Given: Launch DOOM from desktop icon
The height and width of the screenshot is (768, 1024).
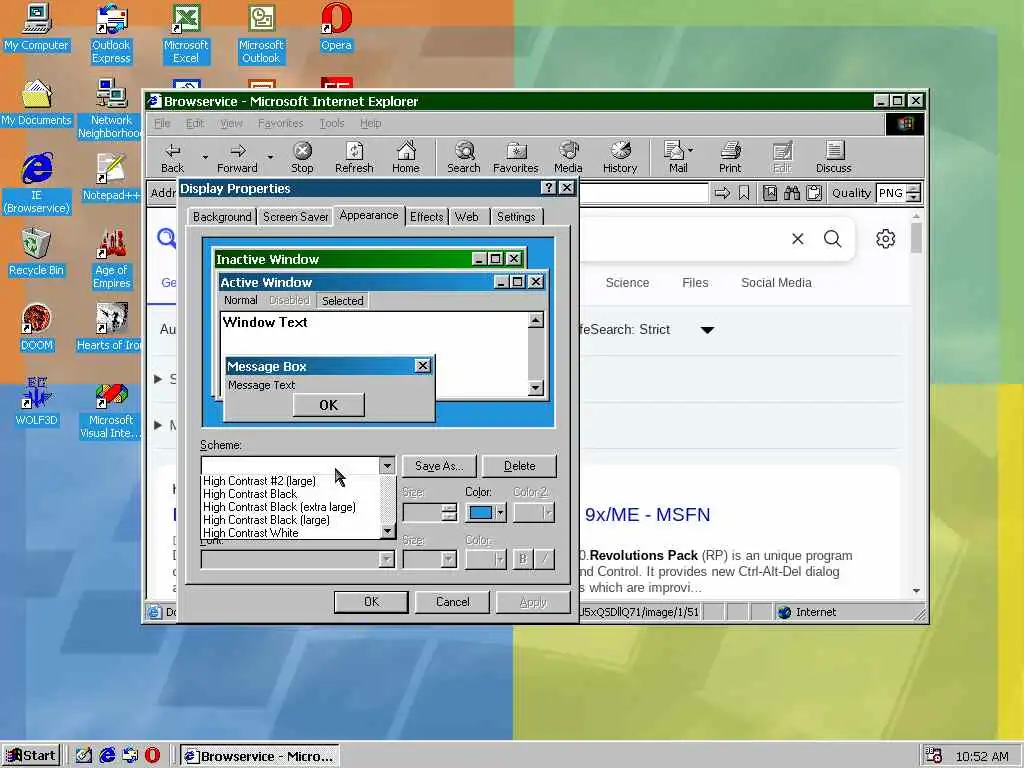Looking at the screenshot, I should 36,327.
